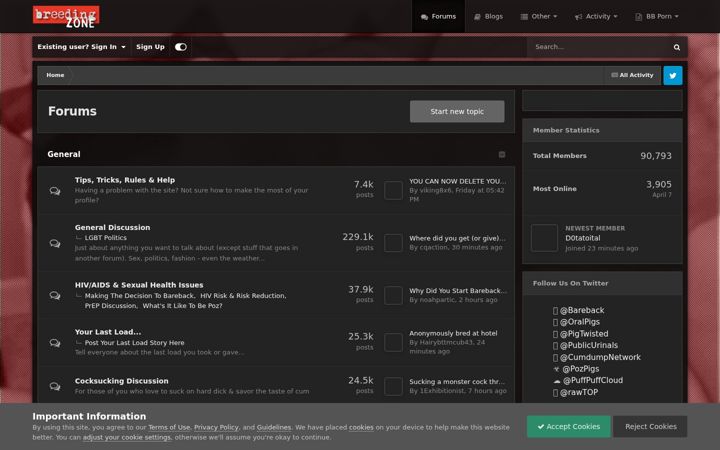Click the Reject Cookies button
Image resolution: width=720 pixels, height=450 pixels.
click(x=650, y=427)
